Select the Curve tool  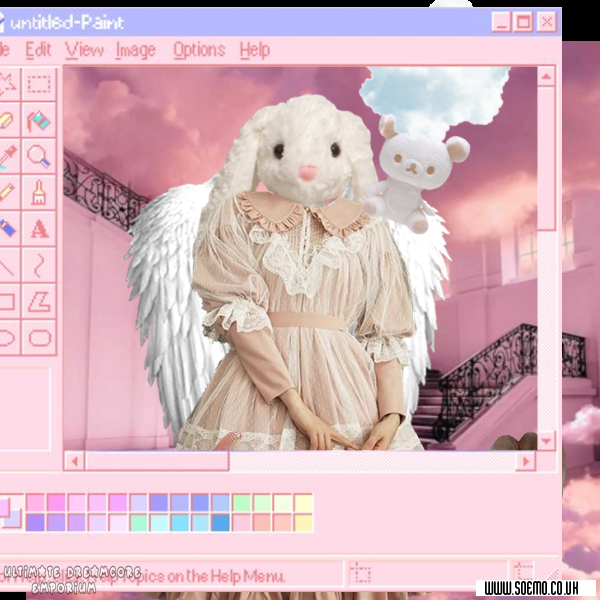(39, 264)
